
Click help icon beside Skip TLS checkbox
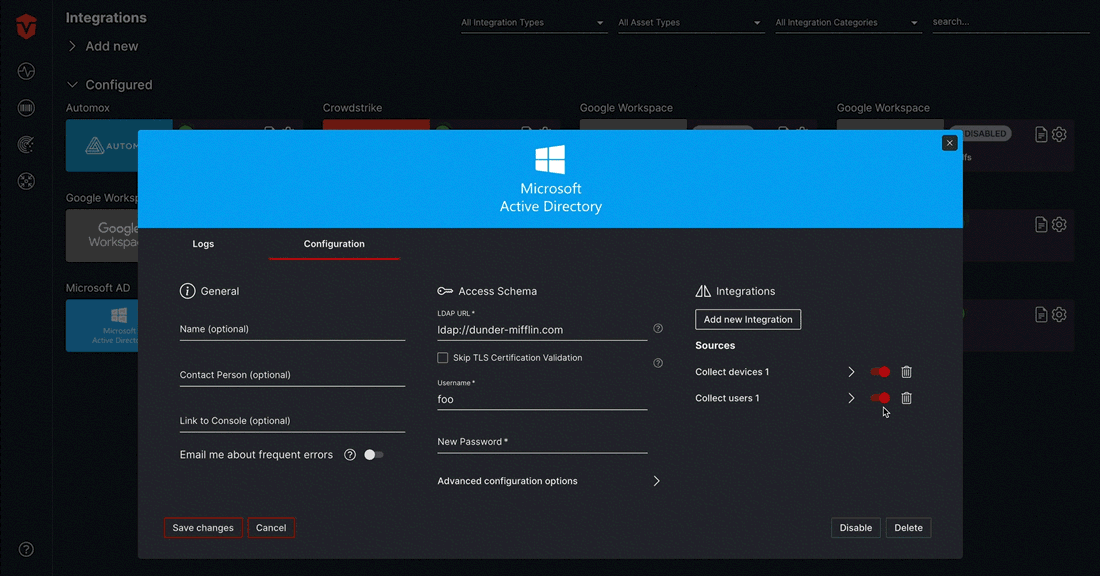[x=658, y=363]
